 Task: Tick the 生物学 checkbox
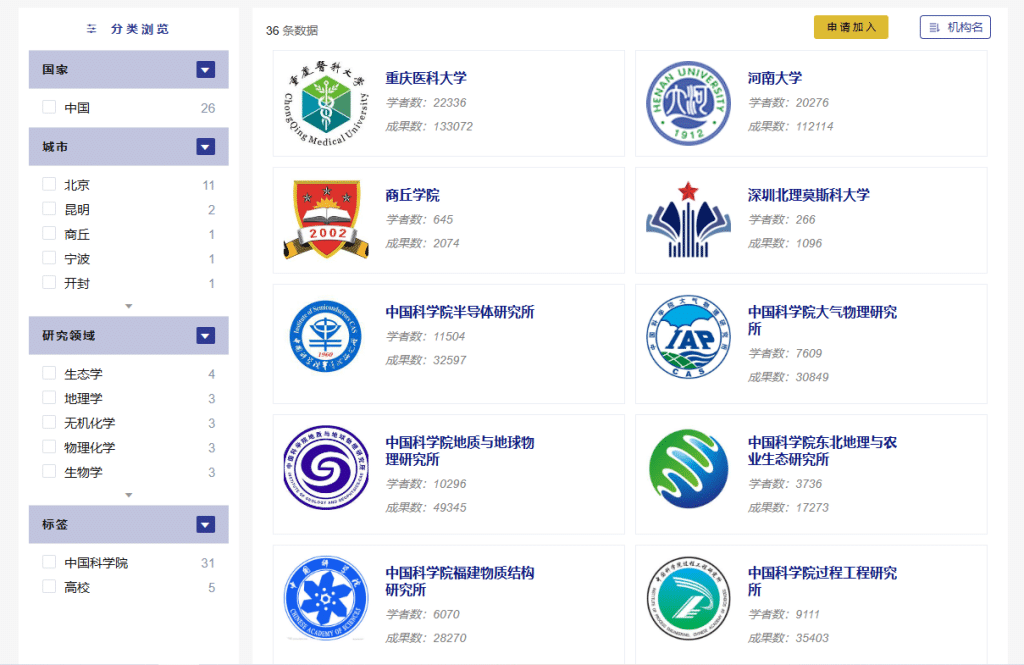(x=49, y=471)
